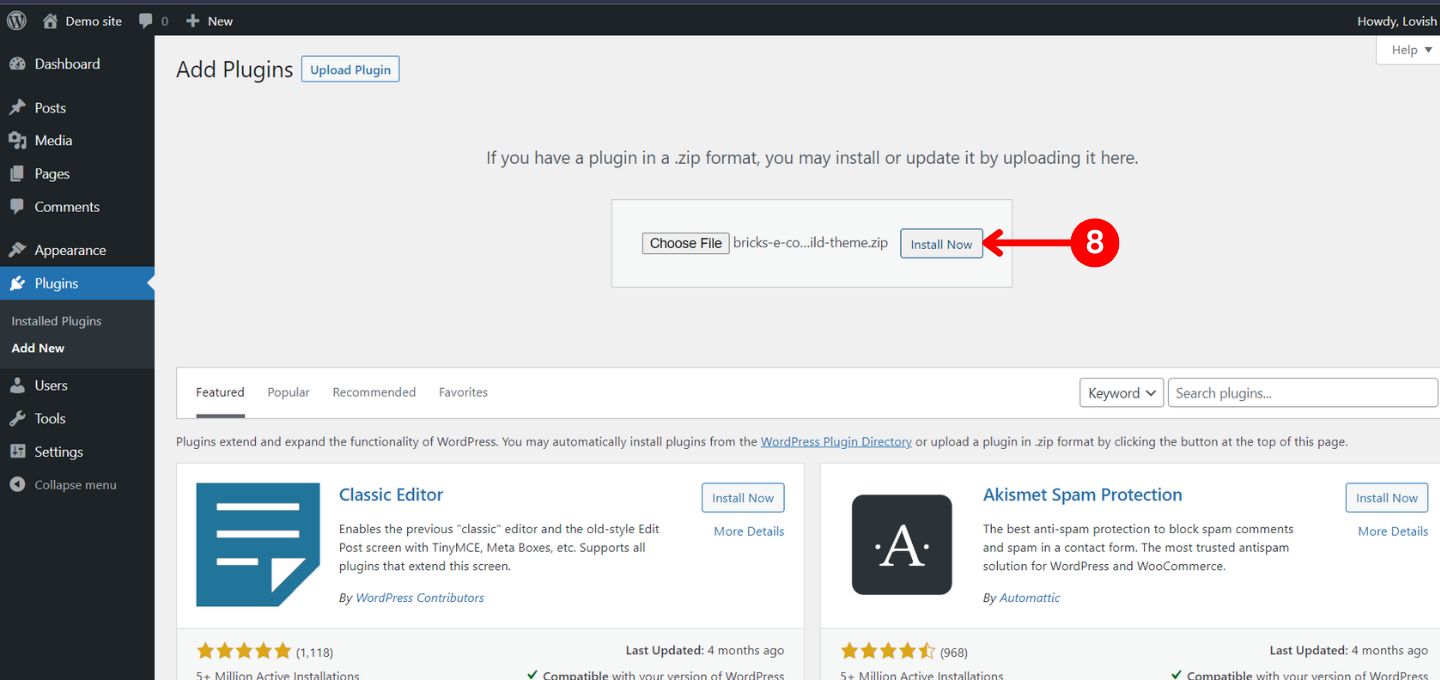The width and height of the screenshot is (1440, 680).
Task: Click the Collapse menu arrow icon
Action: pos(17,485)
